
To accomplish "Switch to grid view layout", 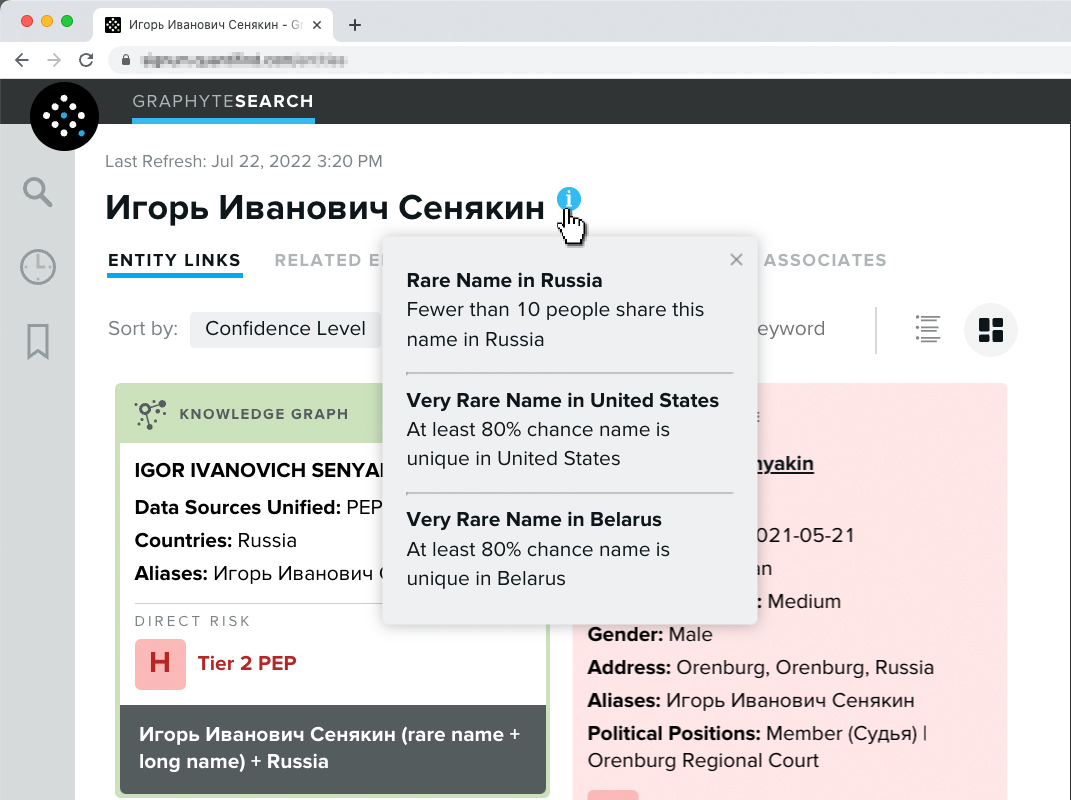I will tap(990, 329).
